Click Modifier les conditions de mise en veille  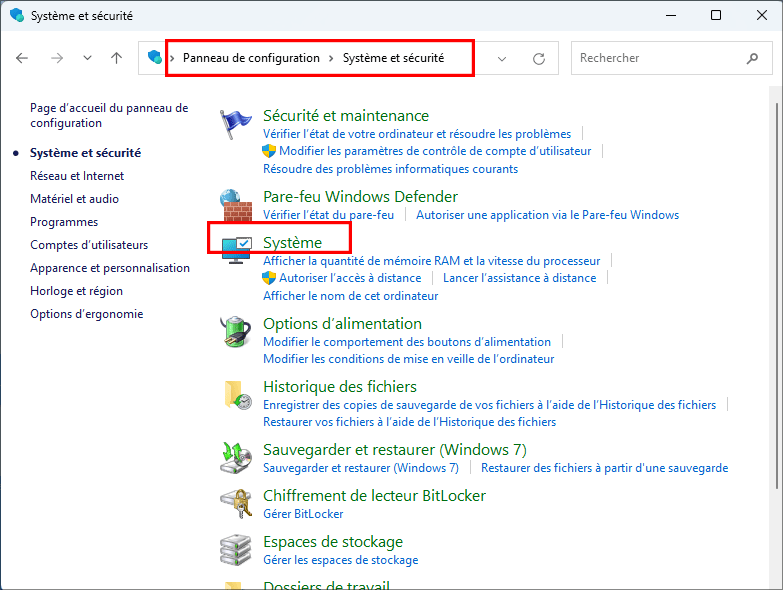point(408,359)
